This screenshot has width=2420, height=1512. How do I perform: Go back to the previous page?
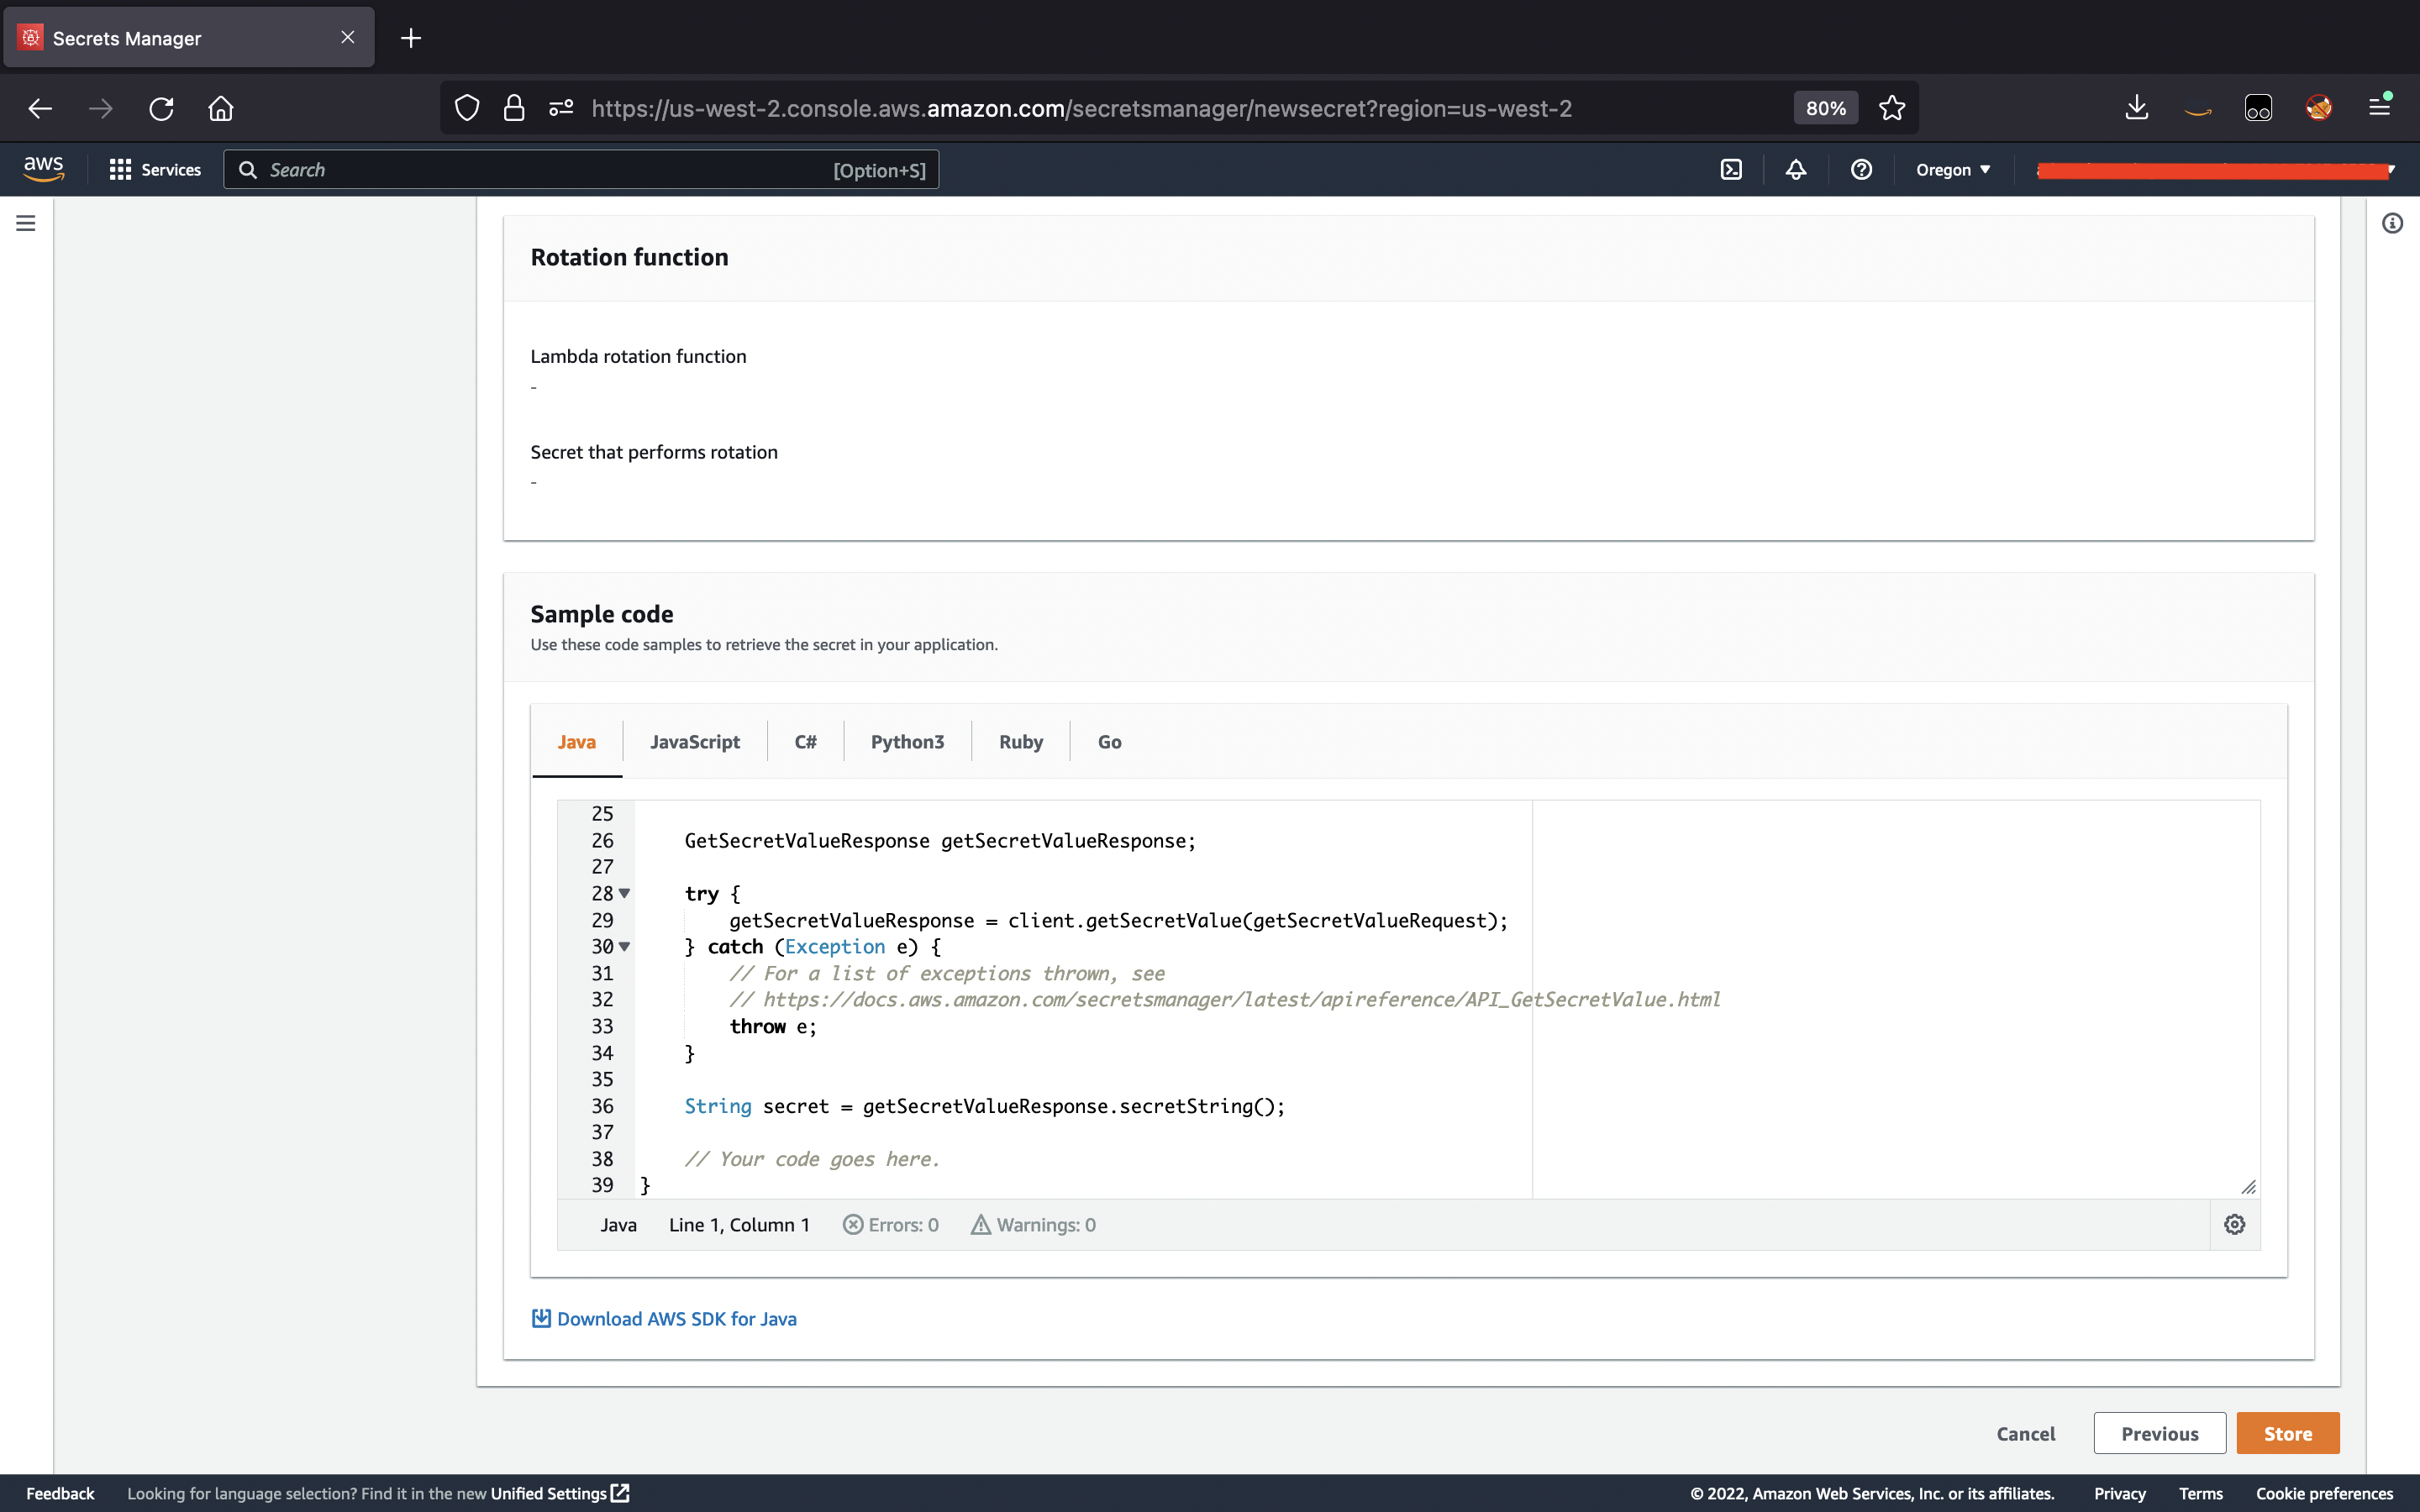click(x=40, y=108)
